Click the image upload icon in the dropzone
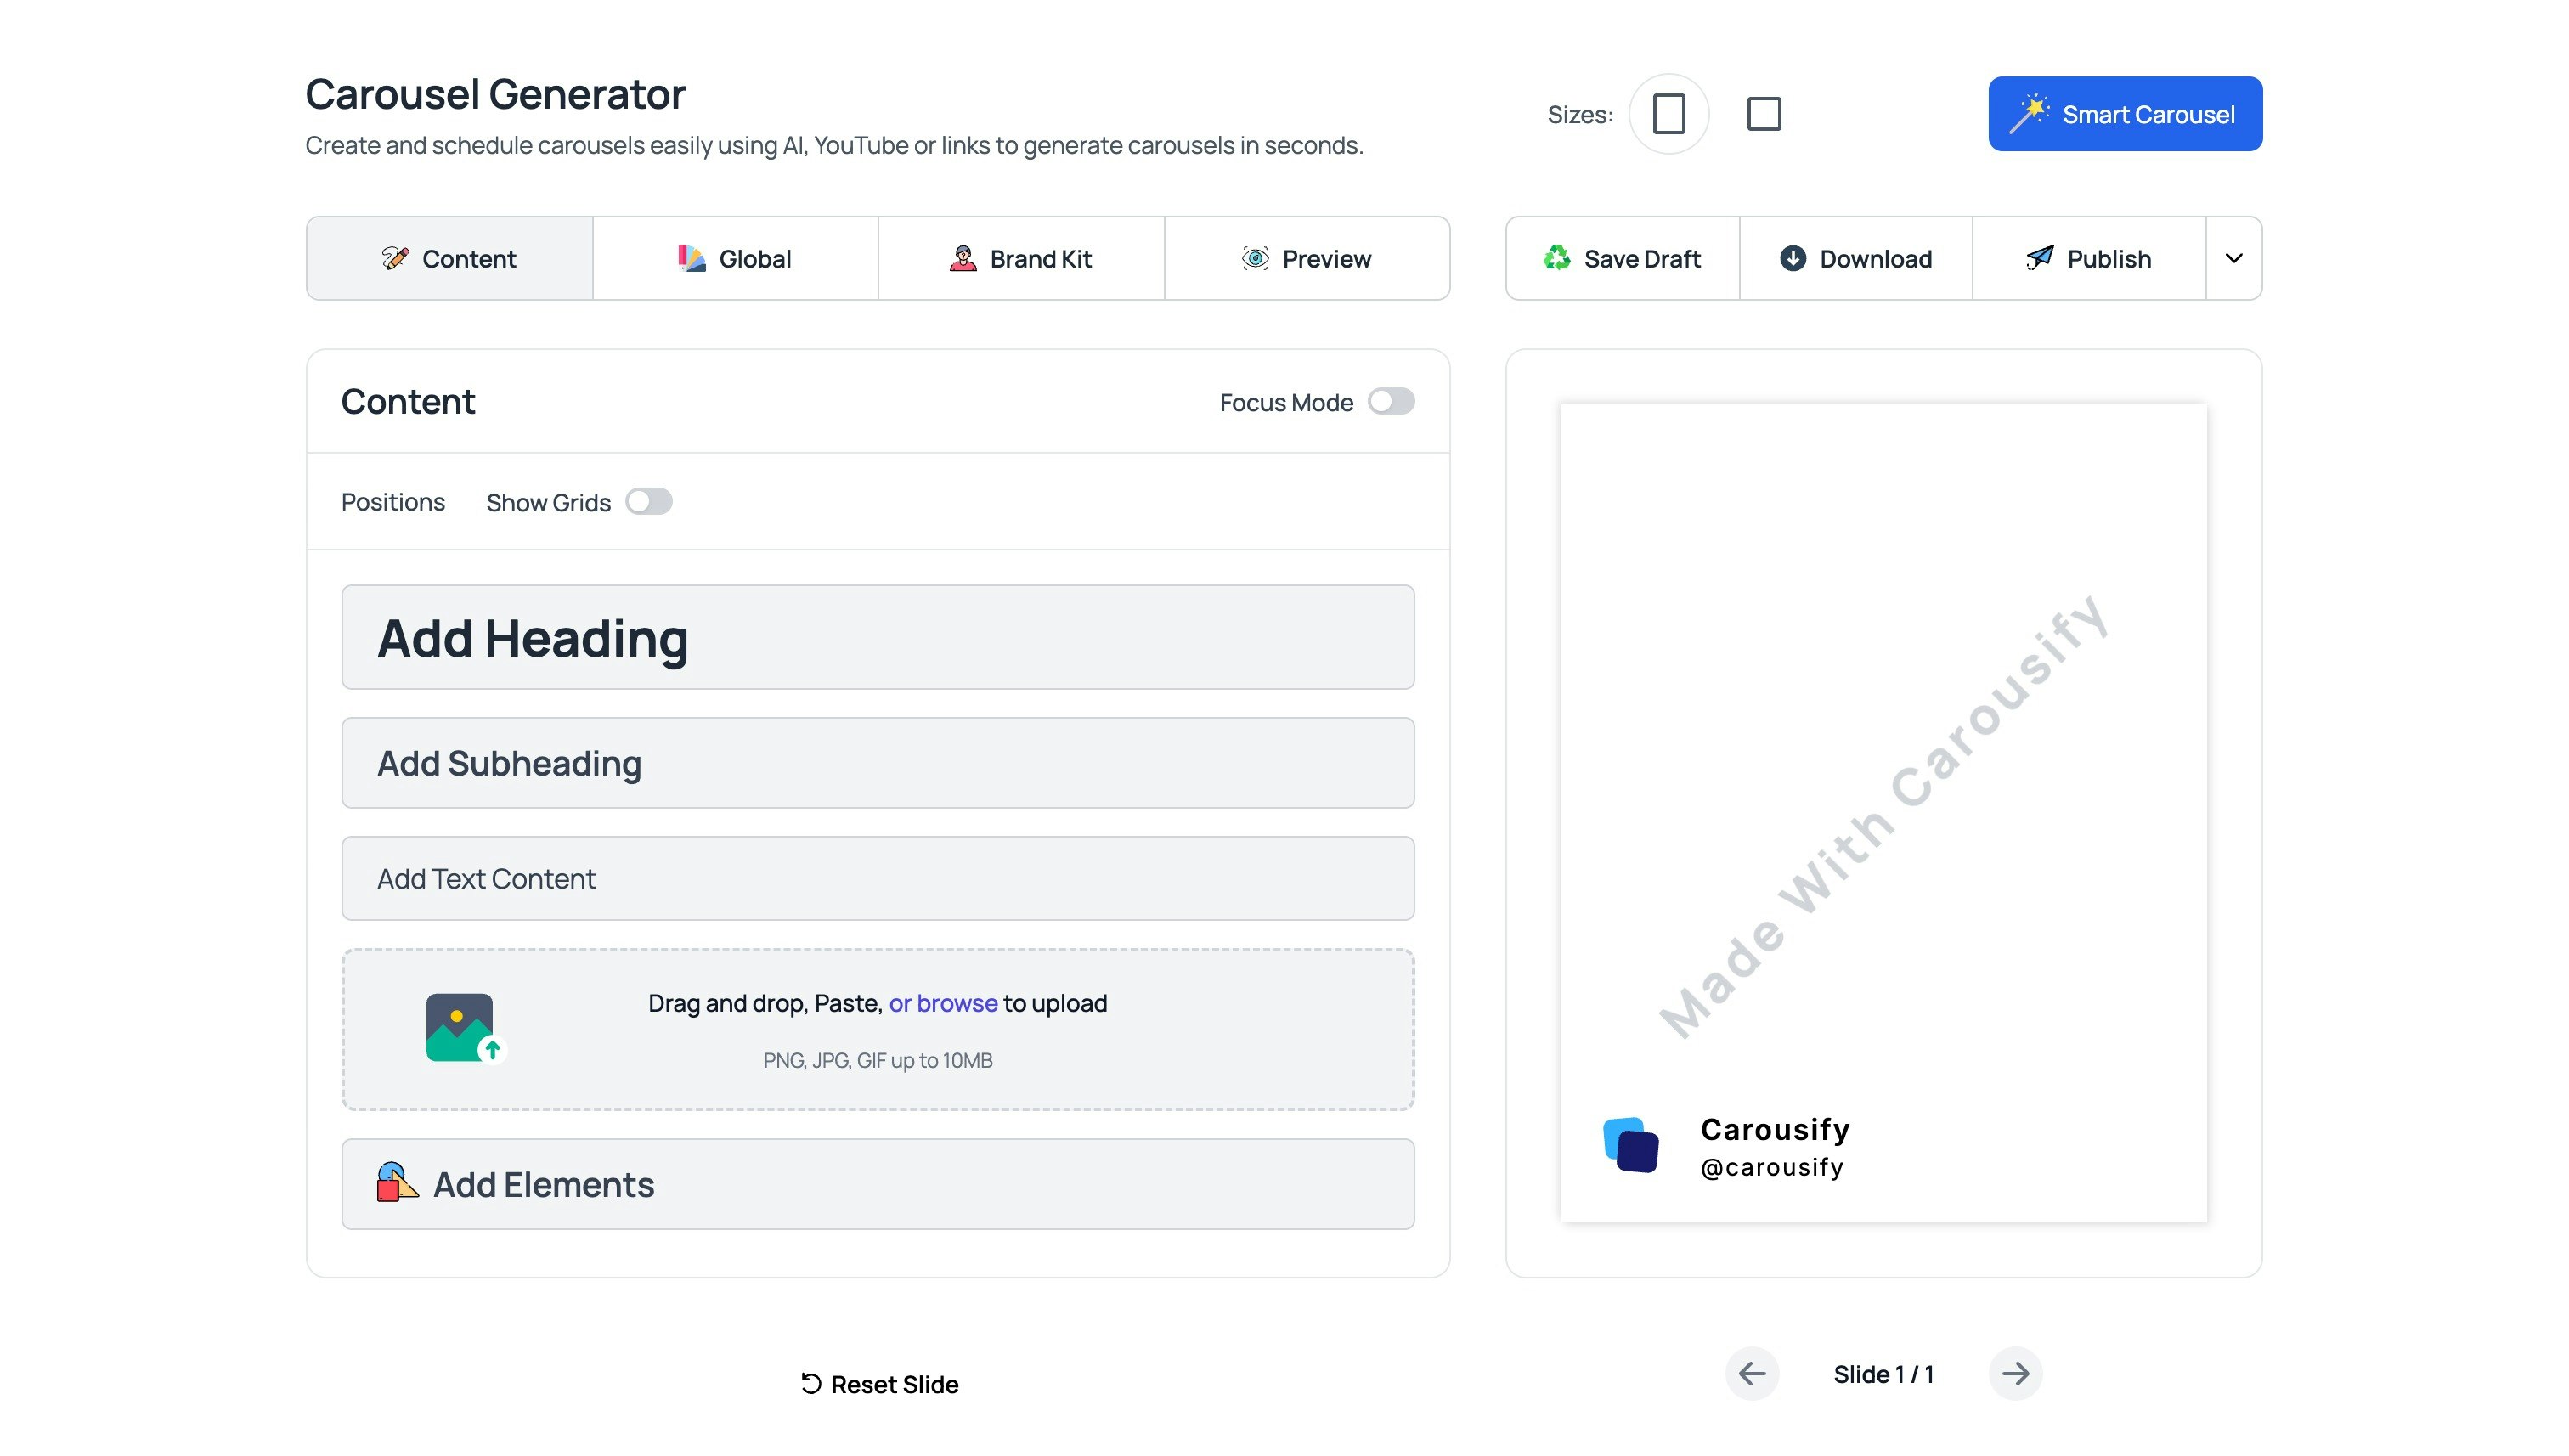This screenshot has height=1456, width=2569. click(x=461, y=1026)
